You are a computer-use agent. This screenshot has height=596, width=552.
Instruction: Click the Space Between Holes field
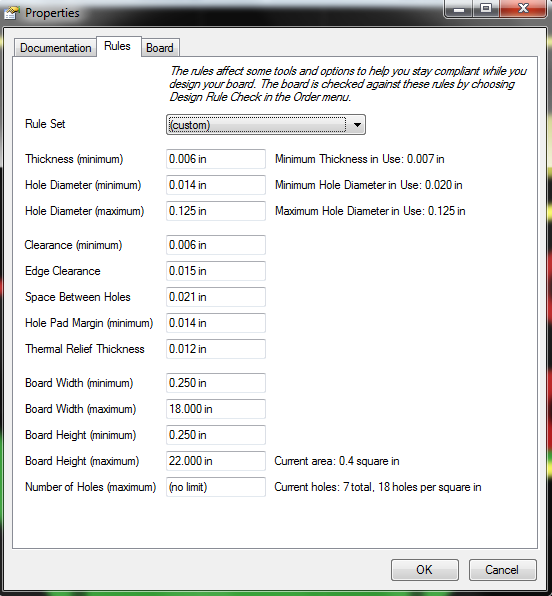(x=216, y=297)
